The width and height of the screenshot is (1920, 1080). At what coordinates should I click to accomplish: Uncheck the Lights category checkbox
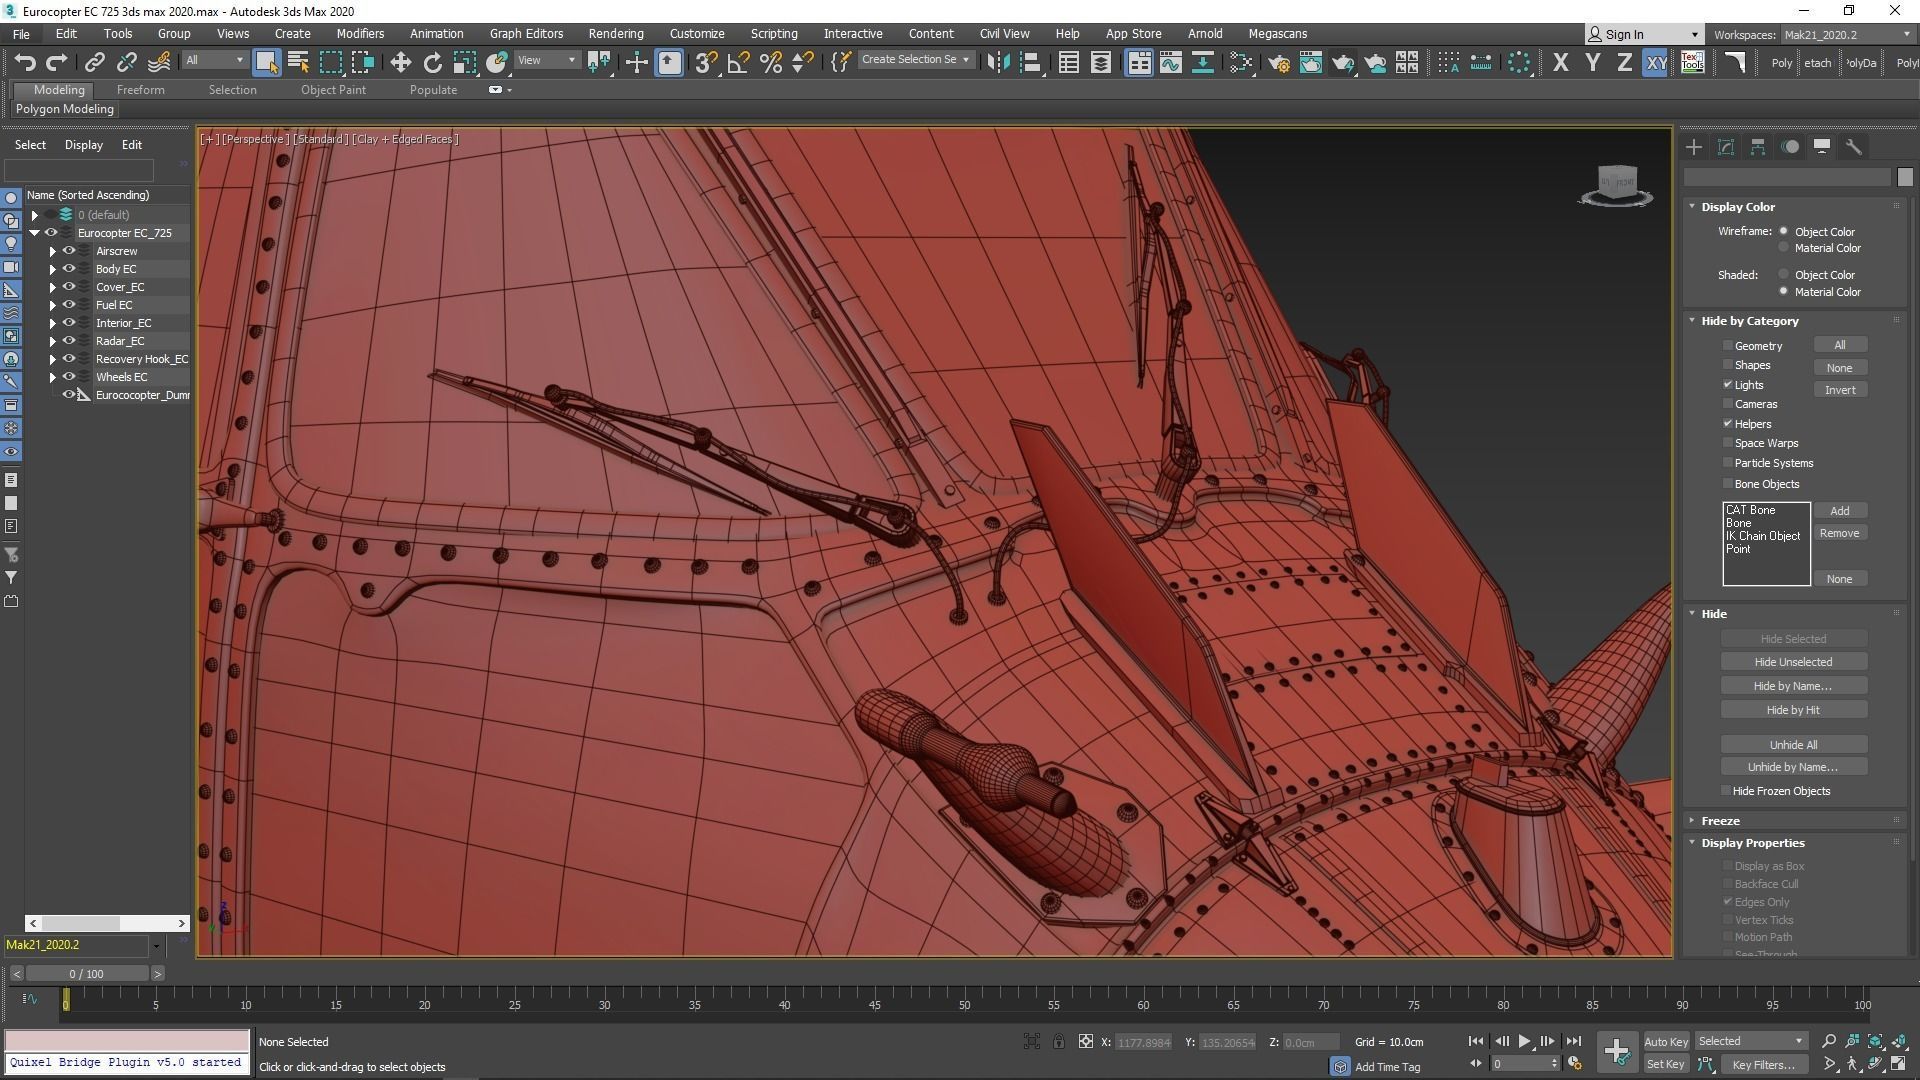click(x=1727, y=384)
